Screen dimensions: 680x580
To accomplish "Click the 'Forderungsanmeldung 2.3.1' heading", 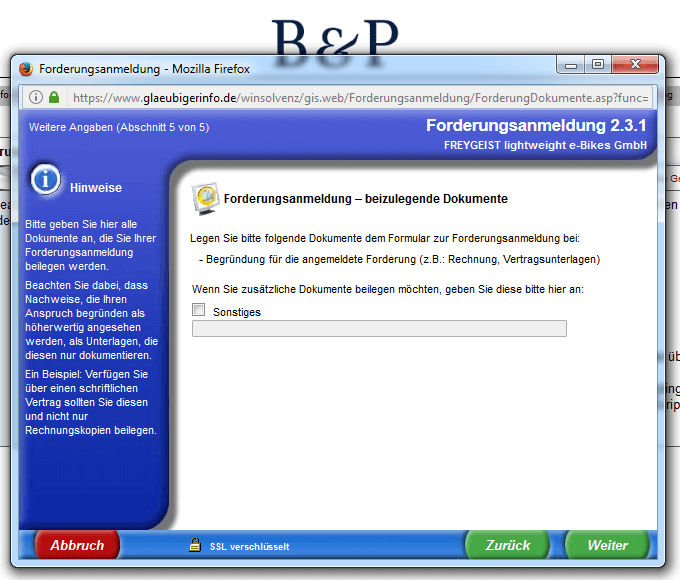I will pyautogui.click(x=536, y=125).
